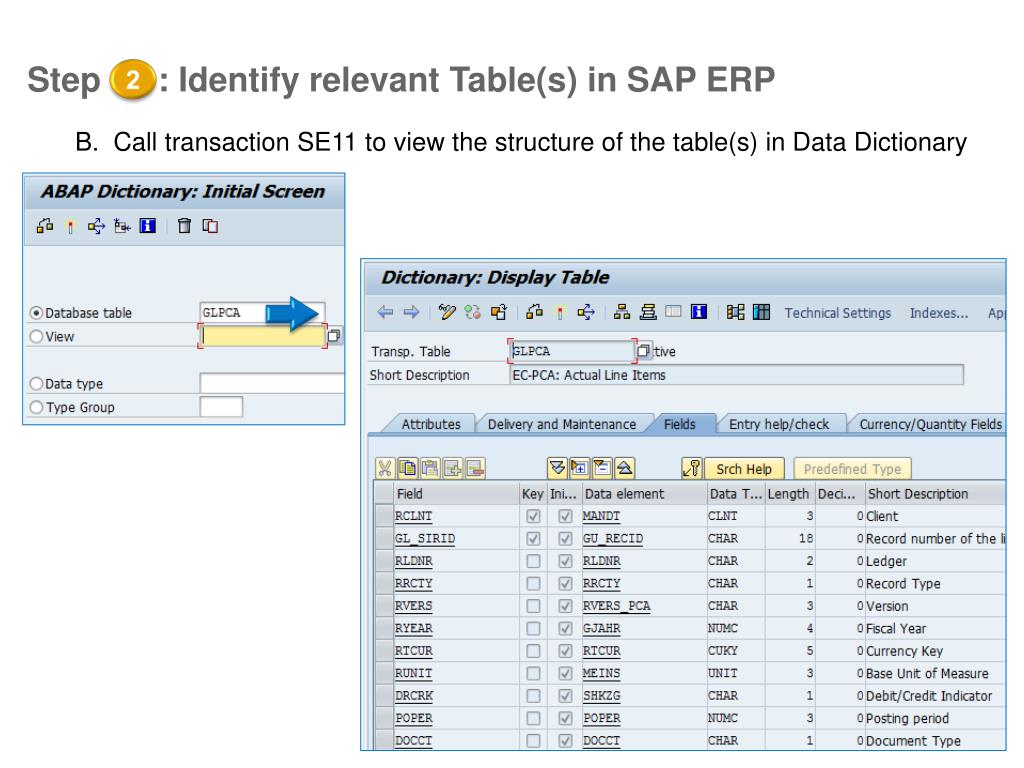The height and width of the screenshot is (768, 1024).
Task: Click the Data type input field
Action: pyautogui.click(x=272, y=383)
